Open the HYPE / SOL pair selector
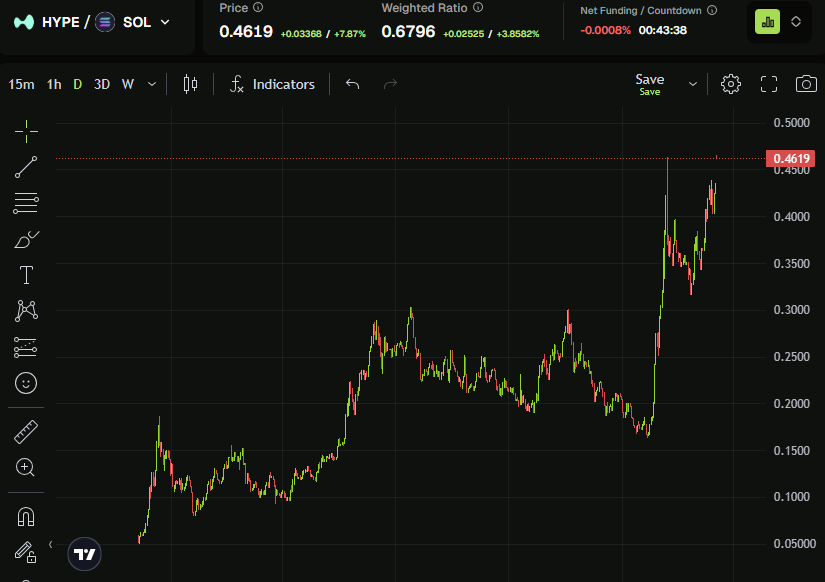The height and width of the screenshot is (582, 825). (x=92, y=22)
